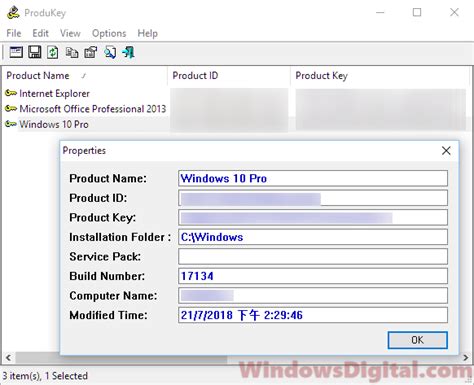Maximize the ProduKey window
Screen dimensions: 474x385
(417, 12)
